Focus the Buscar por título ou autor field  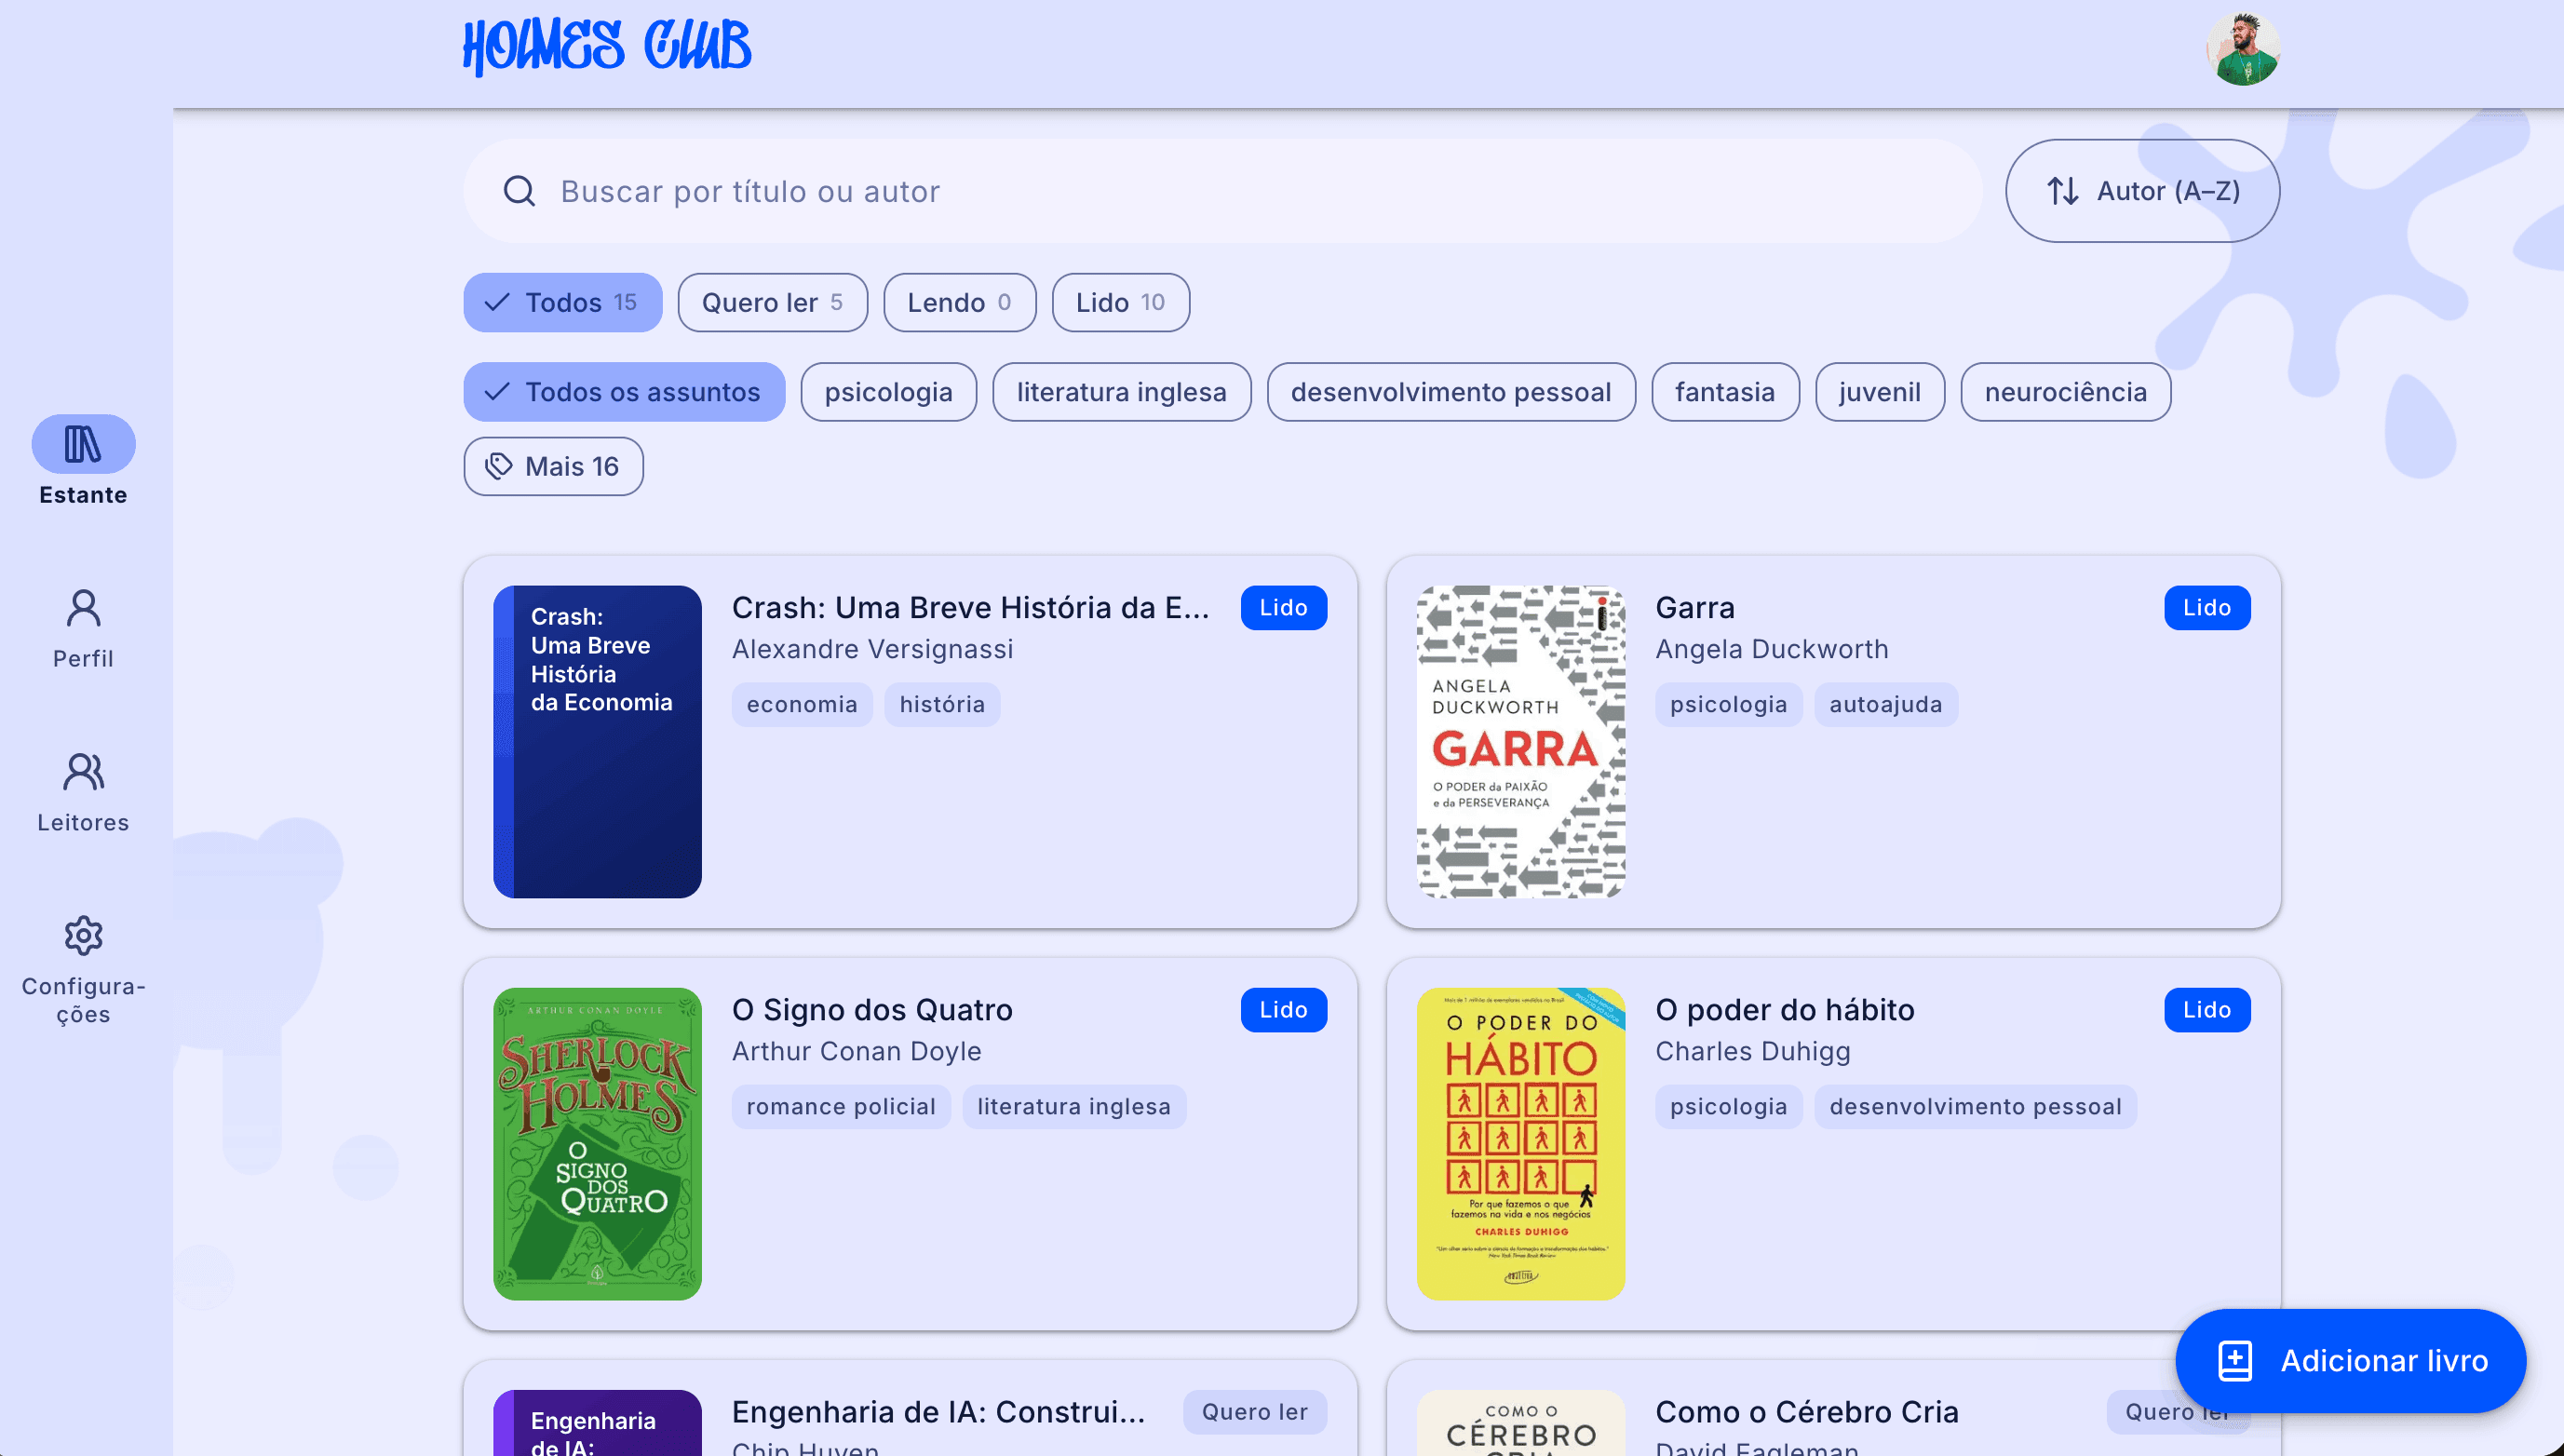(x=1222, y=191)
